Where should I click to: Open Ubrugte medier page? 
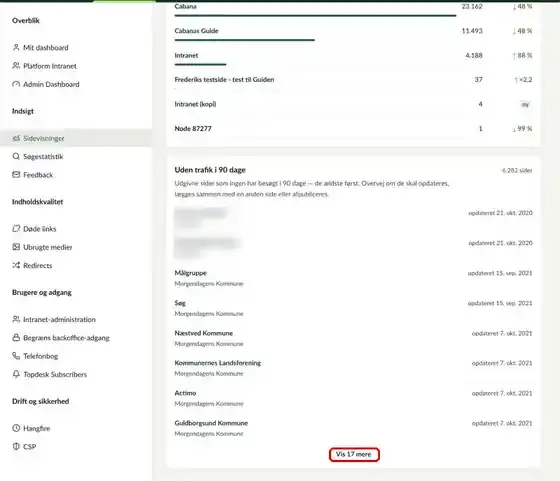pyautogui.click(x=48, y=247)
